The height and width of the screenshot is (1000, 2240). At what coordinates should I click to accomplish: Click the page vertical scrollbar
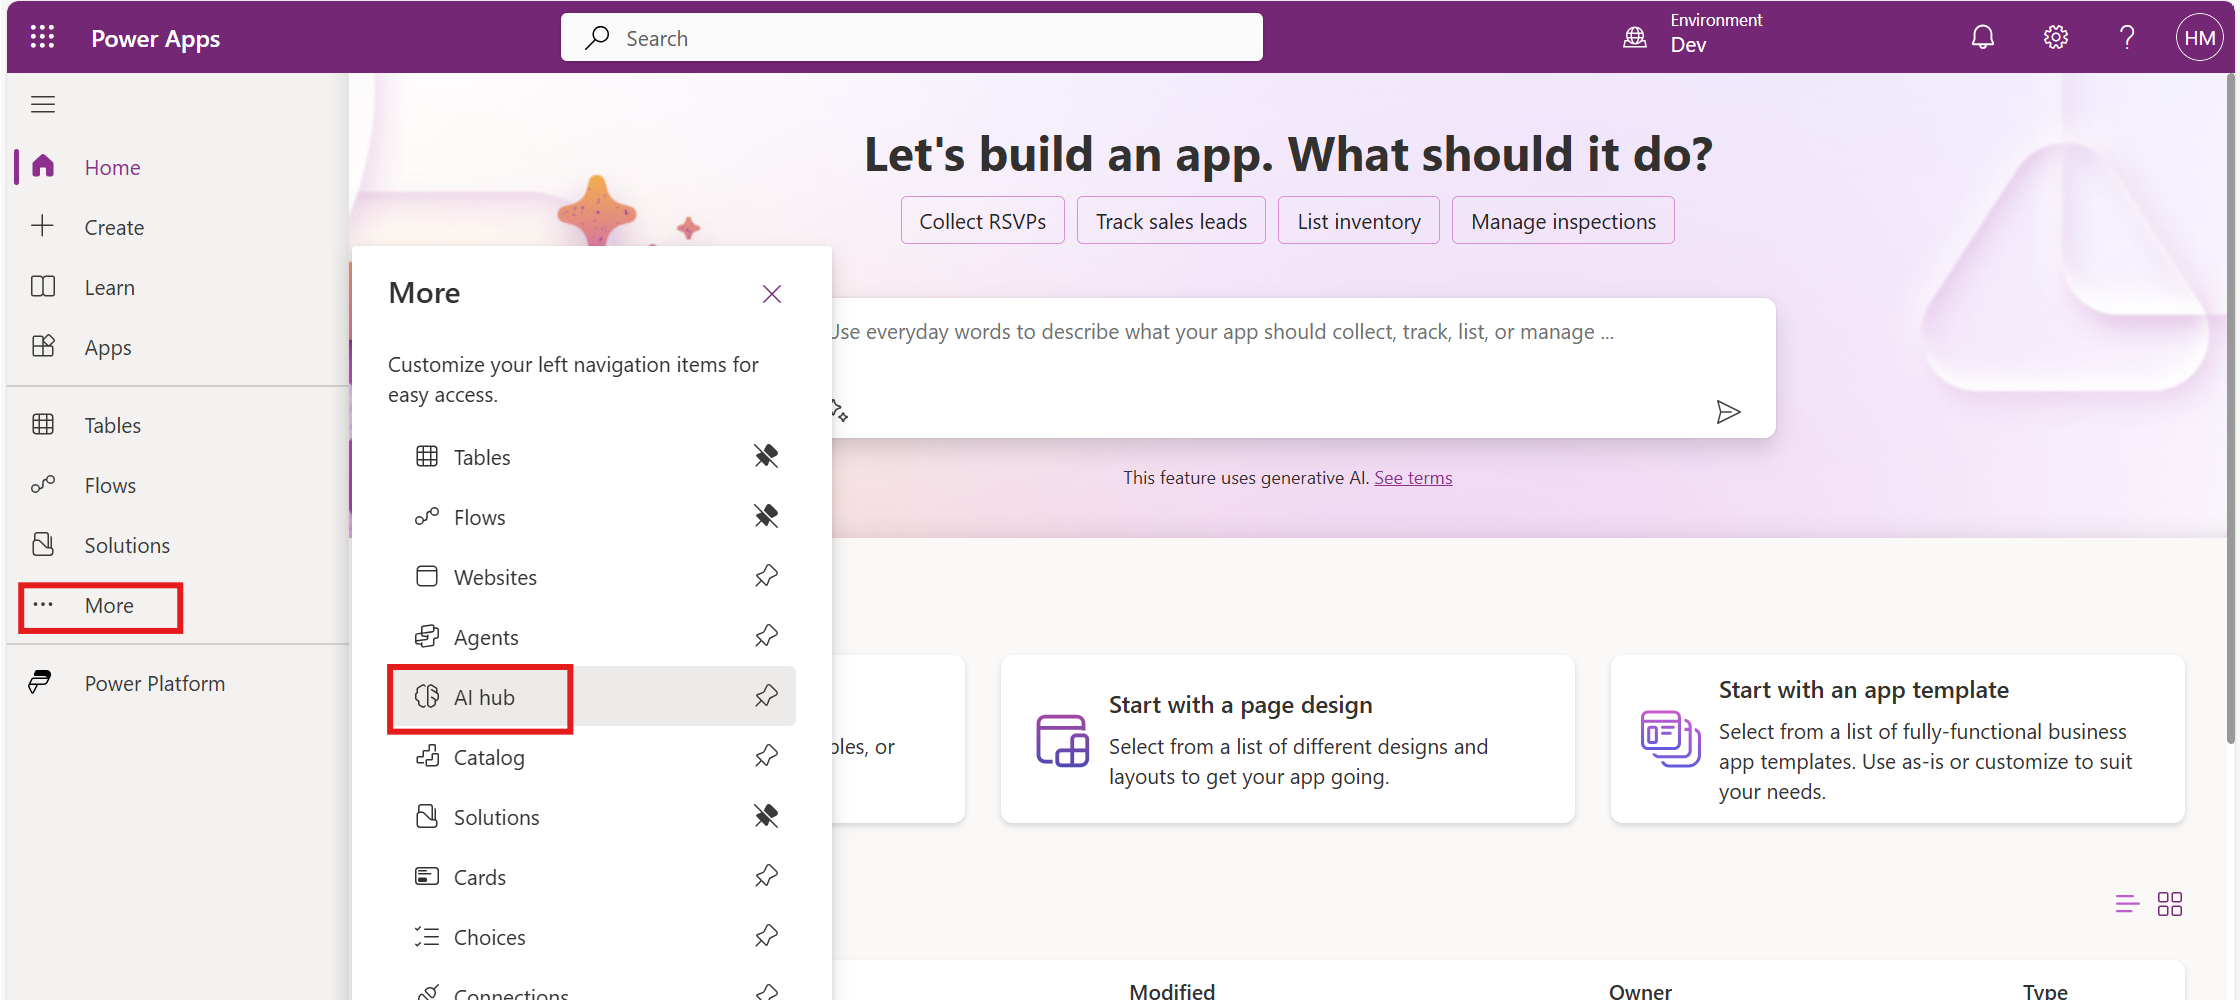(2230, 400)
